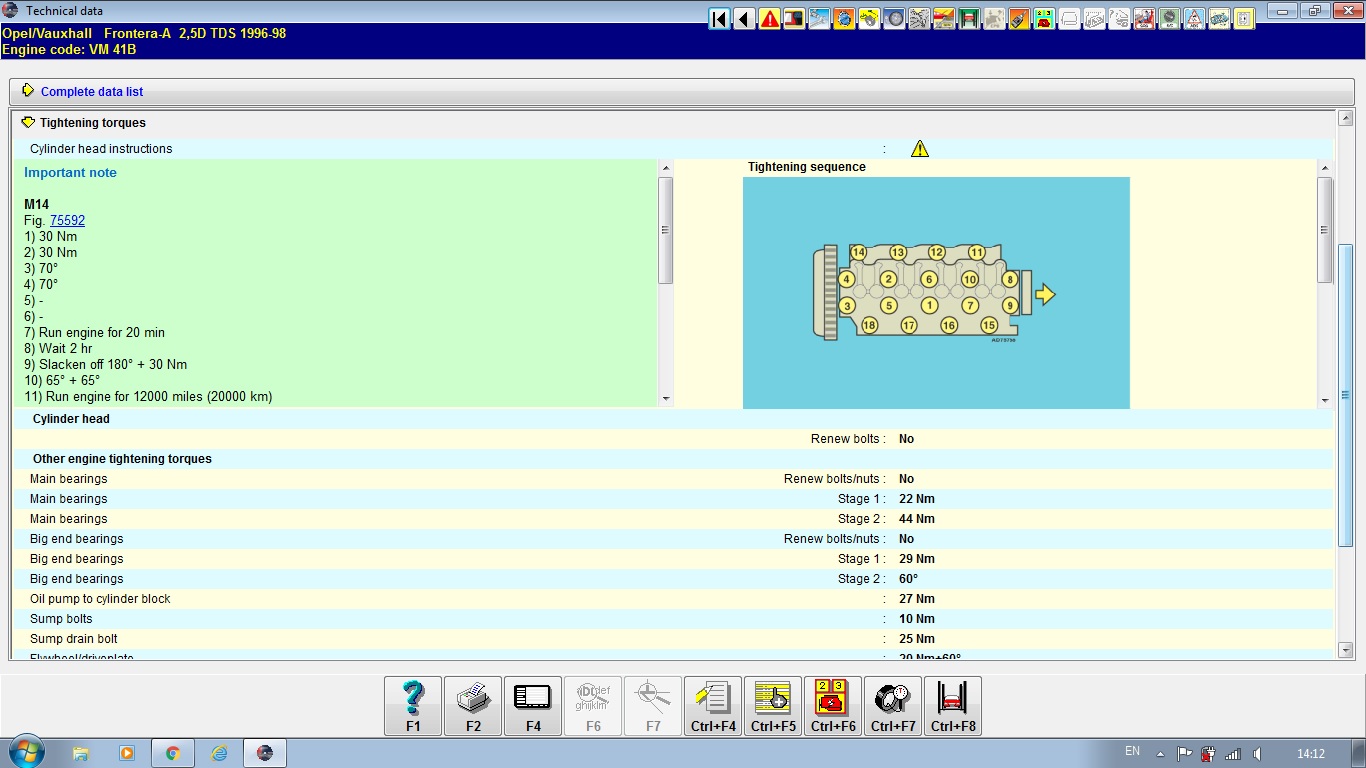The image size is (1366, 768).
Task: Go to first page with skip-back arrow
Action: 719,19
